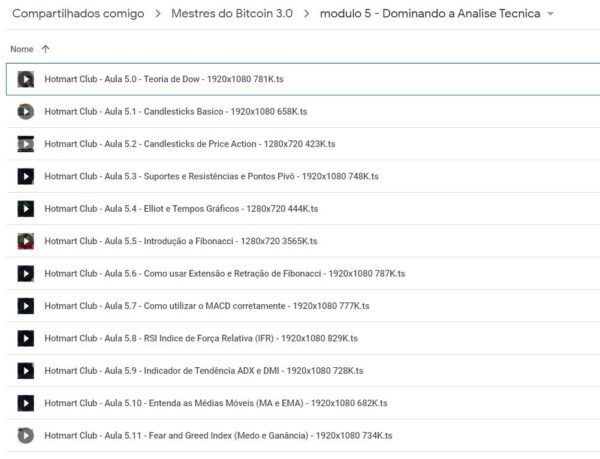Toggle sort direction arrow next to Nome

pyautogui.click(x=46, y=49)
